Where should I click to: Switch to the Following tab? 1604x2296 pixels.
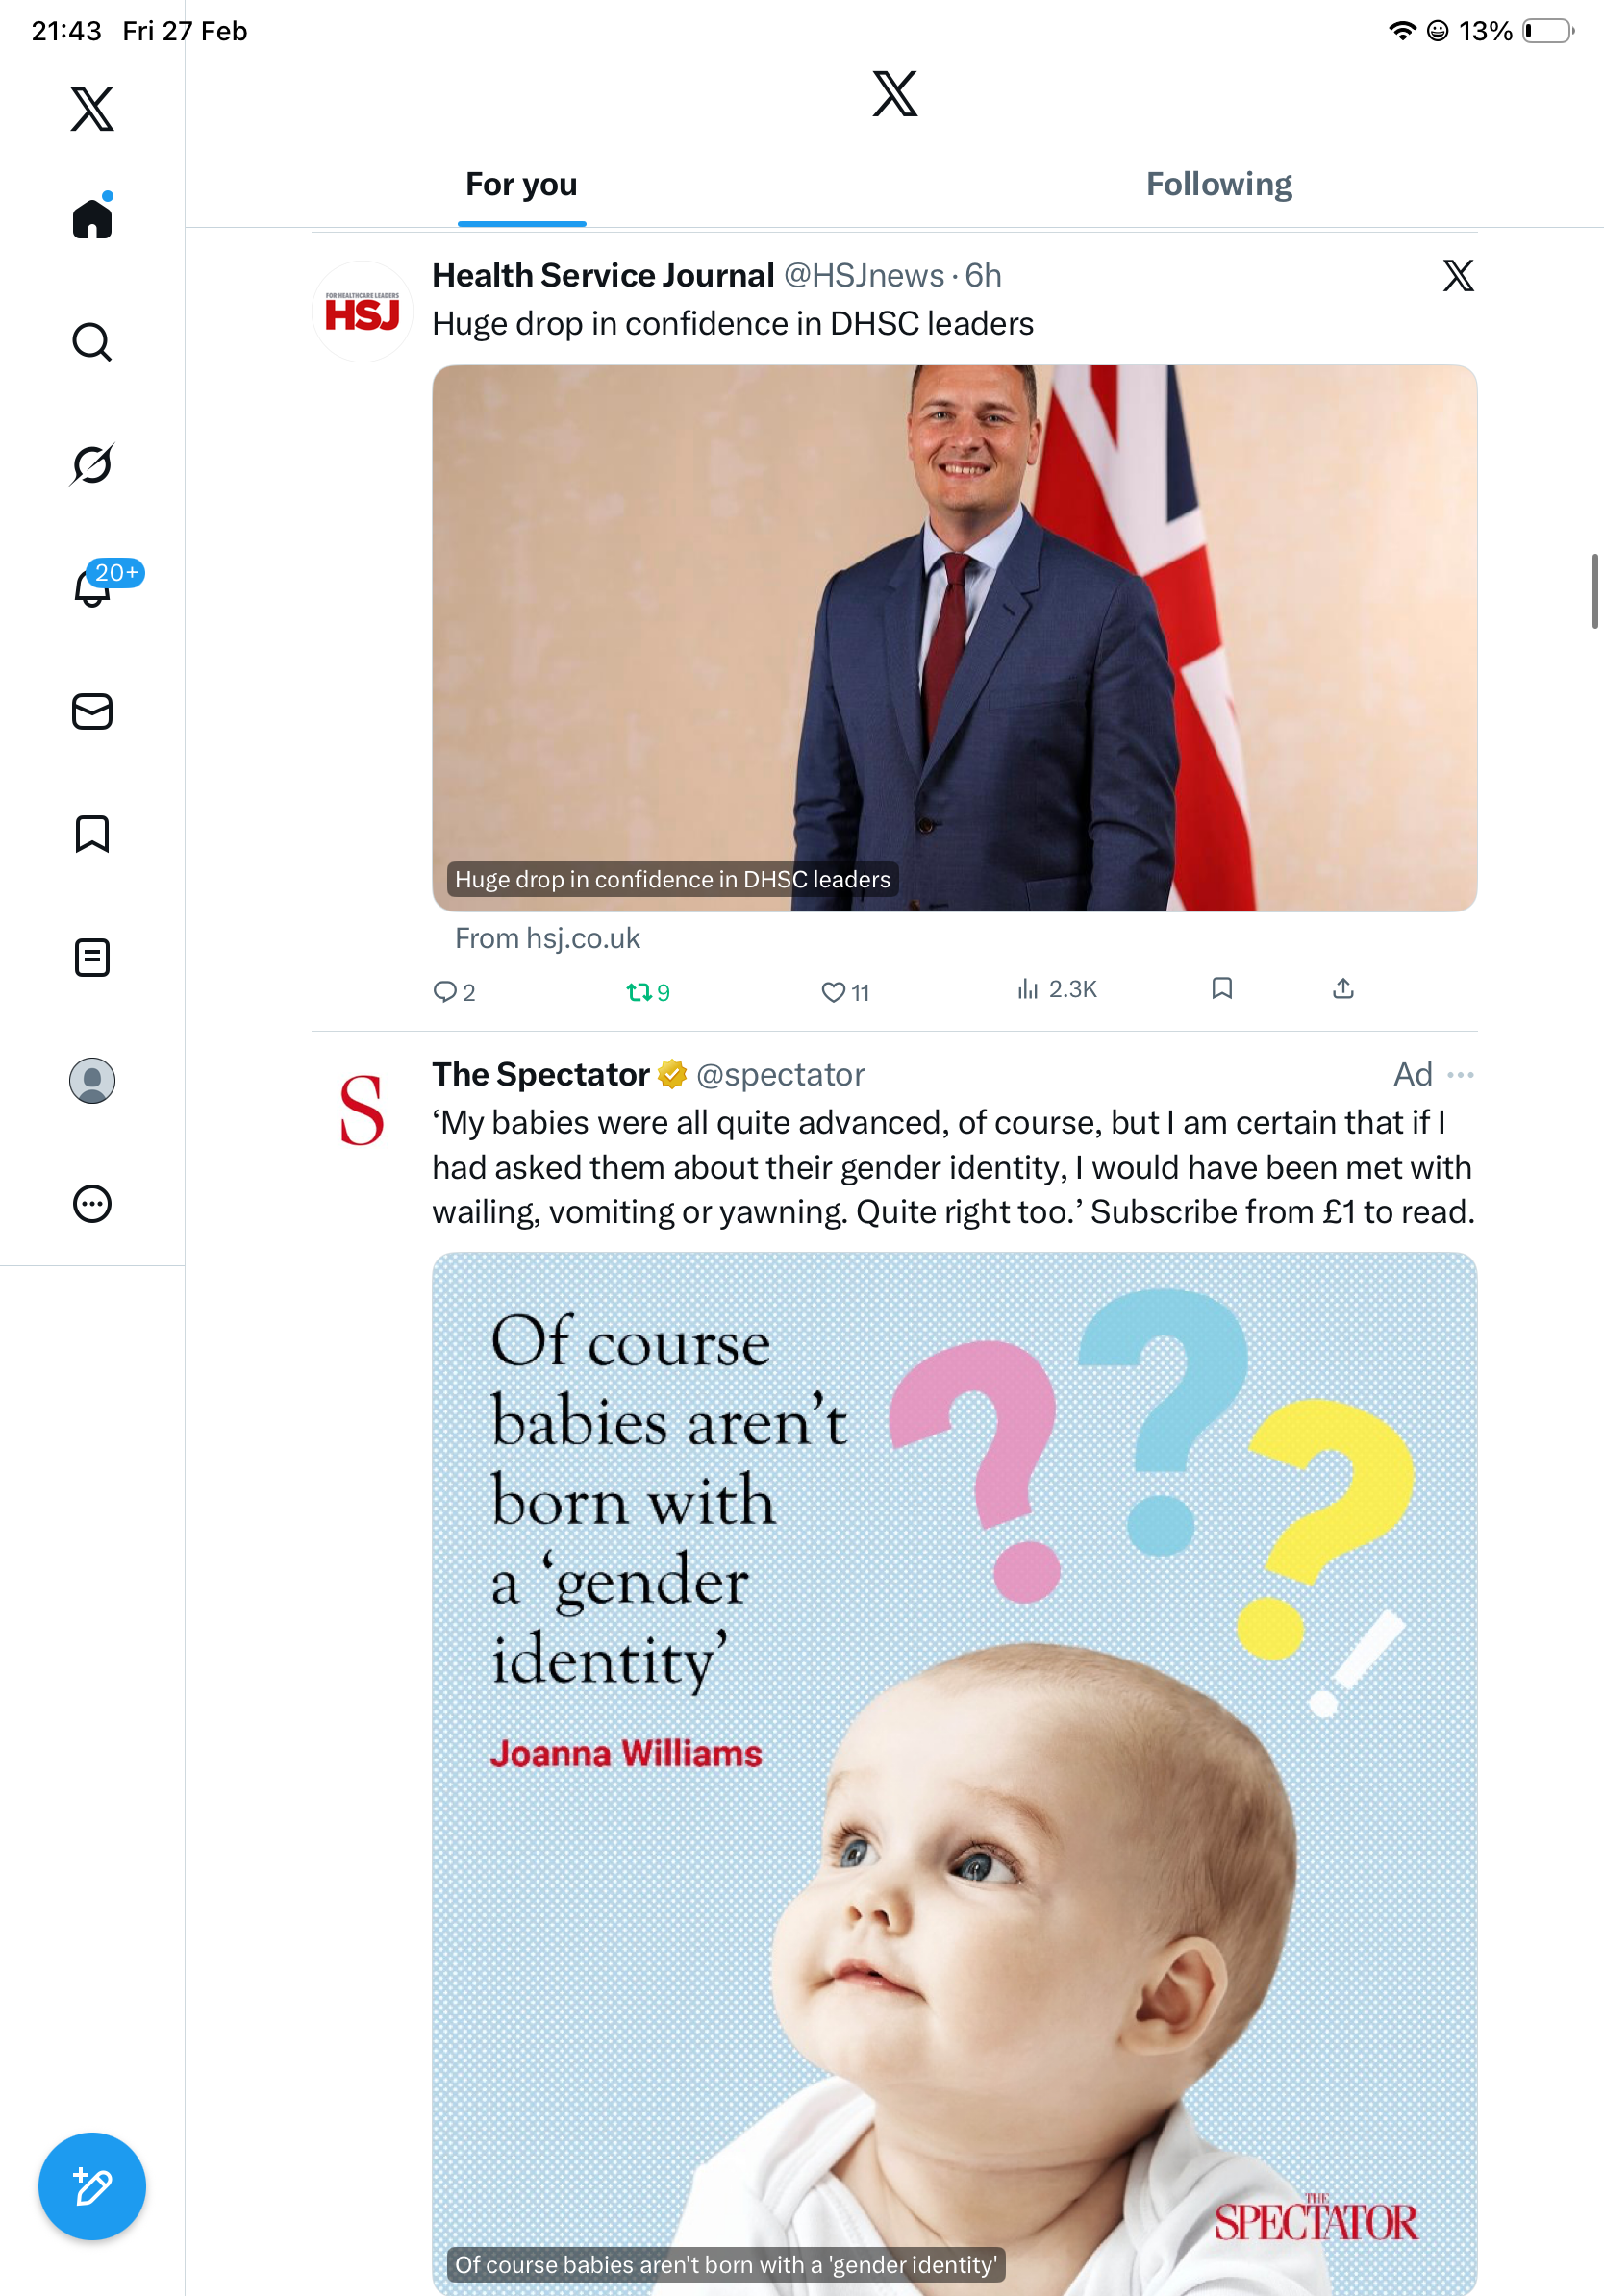1218,184
